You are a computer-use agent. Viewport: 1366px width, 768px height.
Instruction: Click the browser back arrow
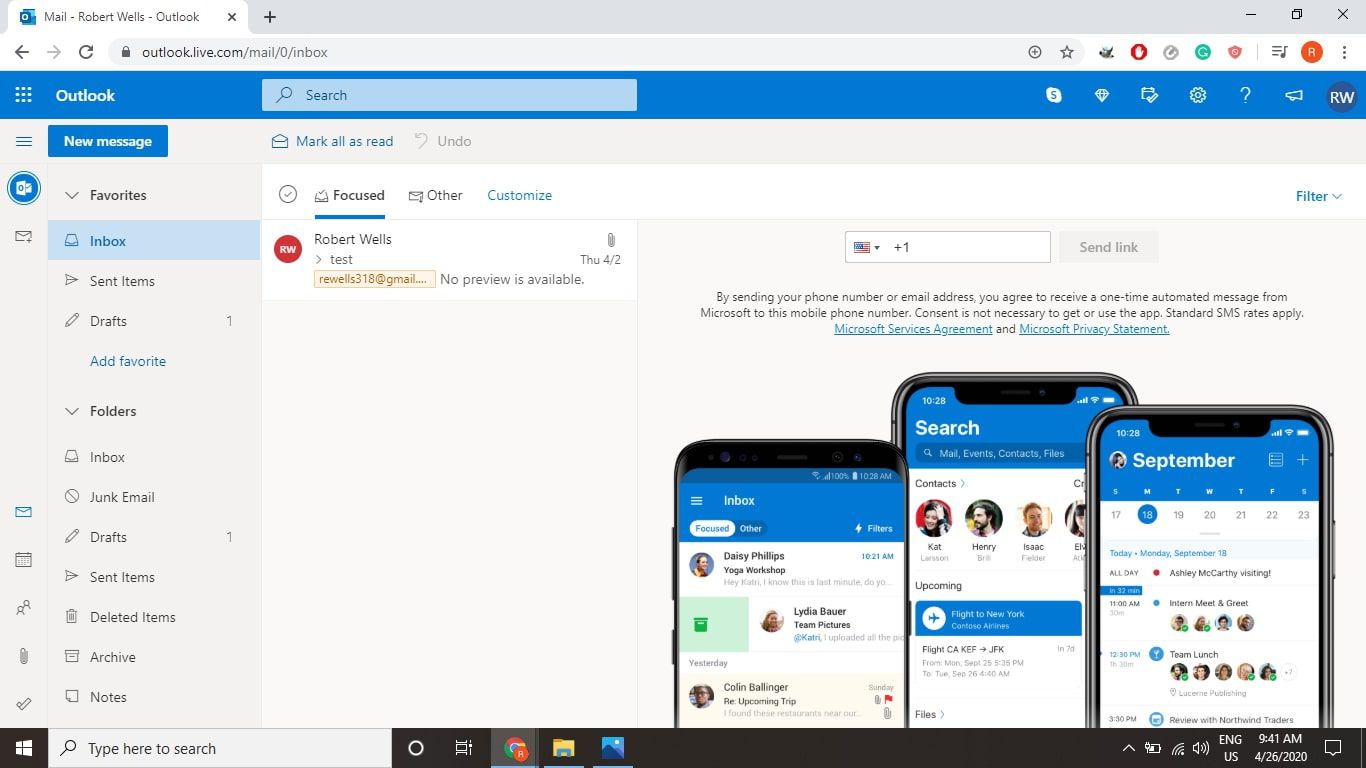coord(22,52)
